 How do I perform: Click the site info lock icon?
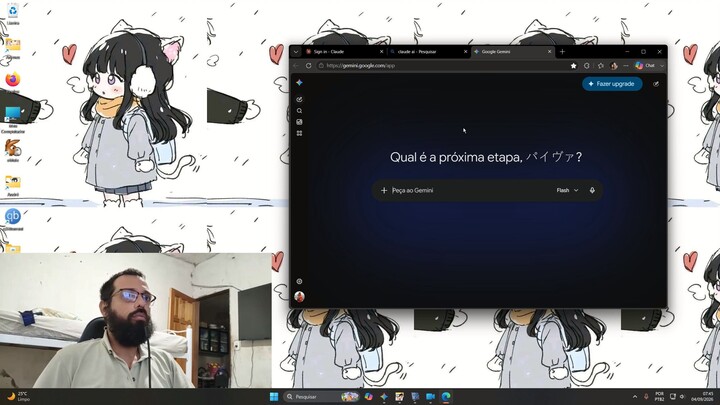point(321,66)
